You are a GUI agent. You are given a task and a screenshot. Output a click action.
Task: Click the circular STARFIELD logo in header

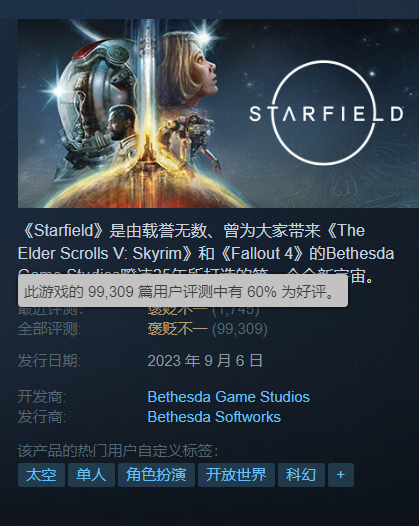pos(326,113)
